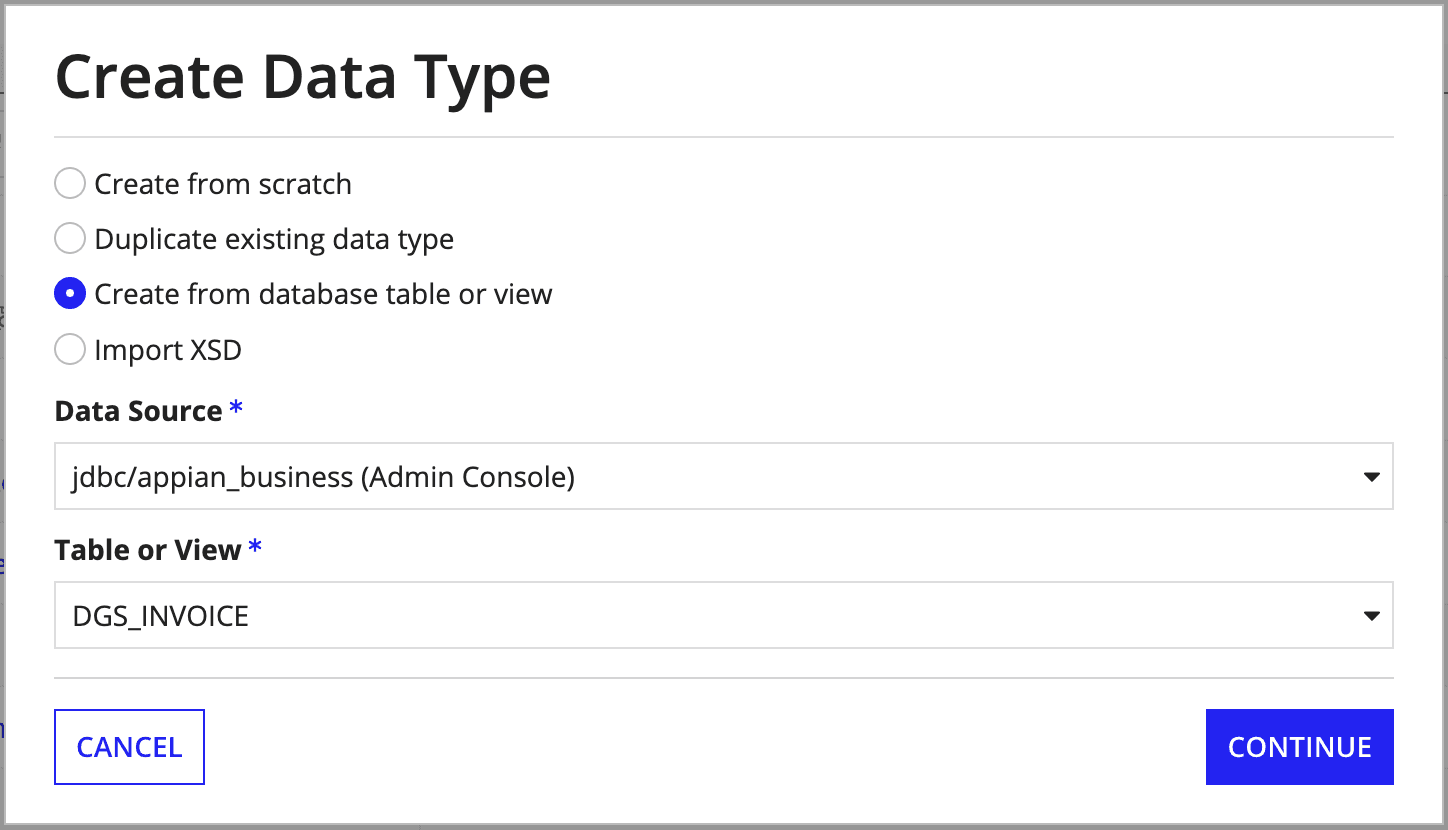The image size is (1448, 830).
Task: Click the CANCEL button
Action: pyautogui.click(x=129, y=747)
